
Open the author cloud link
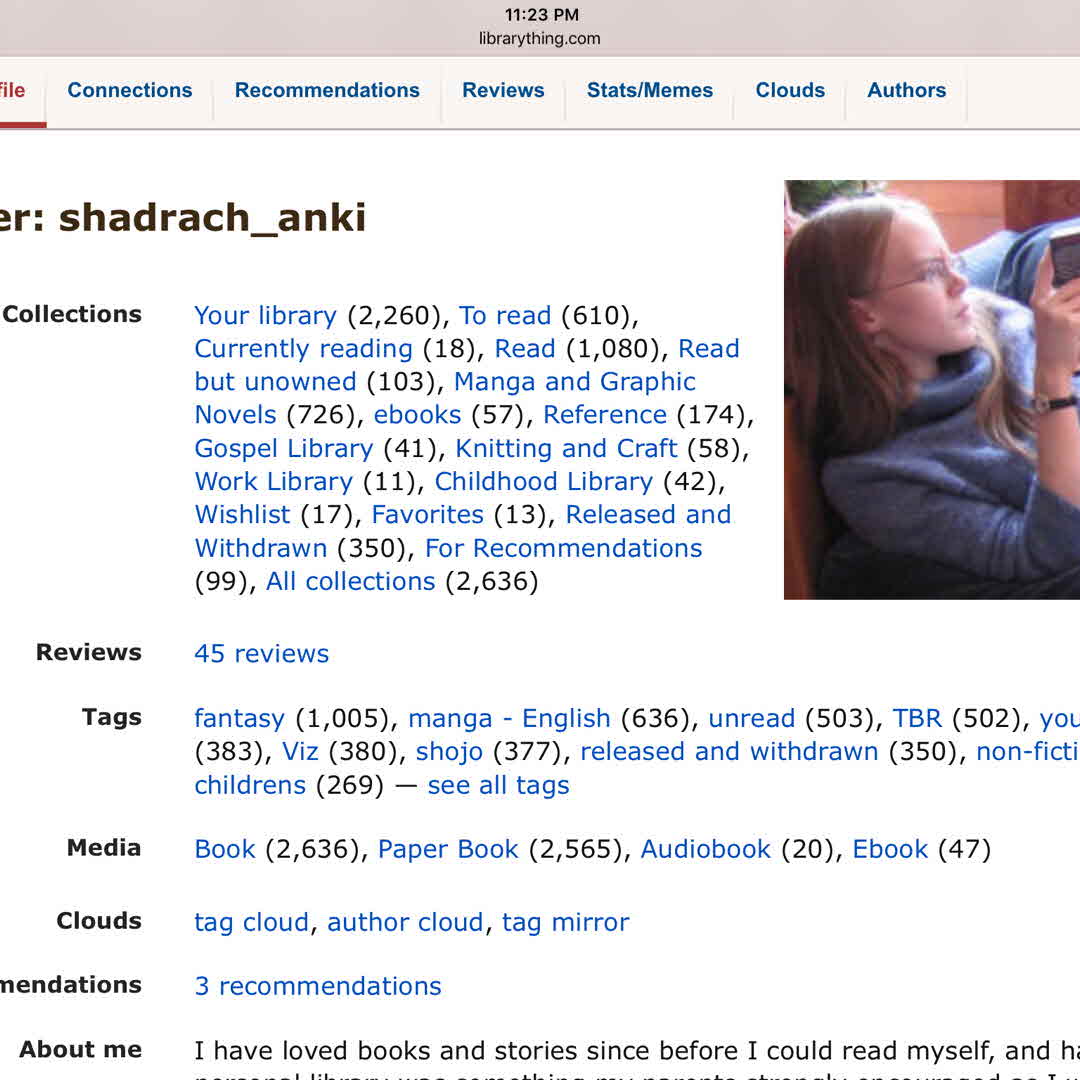point(405,923)
